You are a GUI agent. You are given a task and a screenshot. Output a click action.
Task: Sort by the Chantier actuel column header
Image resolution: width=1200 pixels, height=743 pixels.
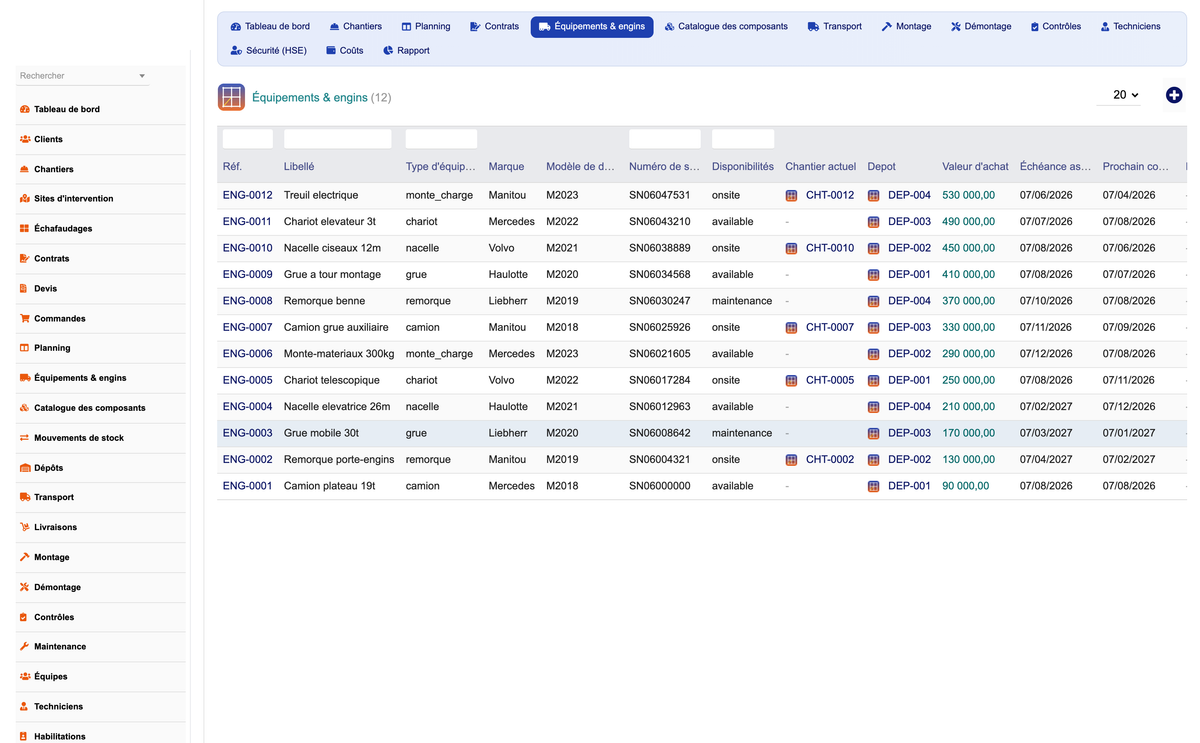pyautogui.click(x=821, y=167)
